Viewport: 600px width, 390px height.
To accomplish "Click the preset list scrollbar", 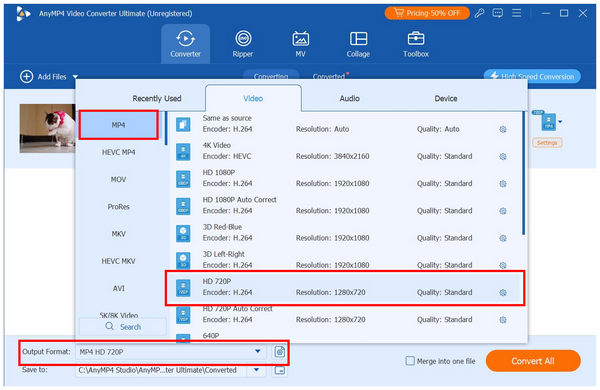I will [523, 173].
